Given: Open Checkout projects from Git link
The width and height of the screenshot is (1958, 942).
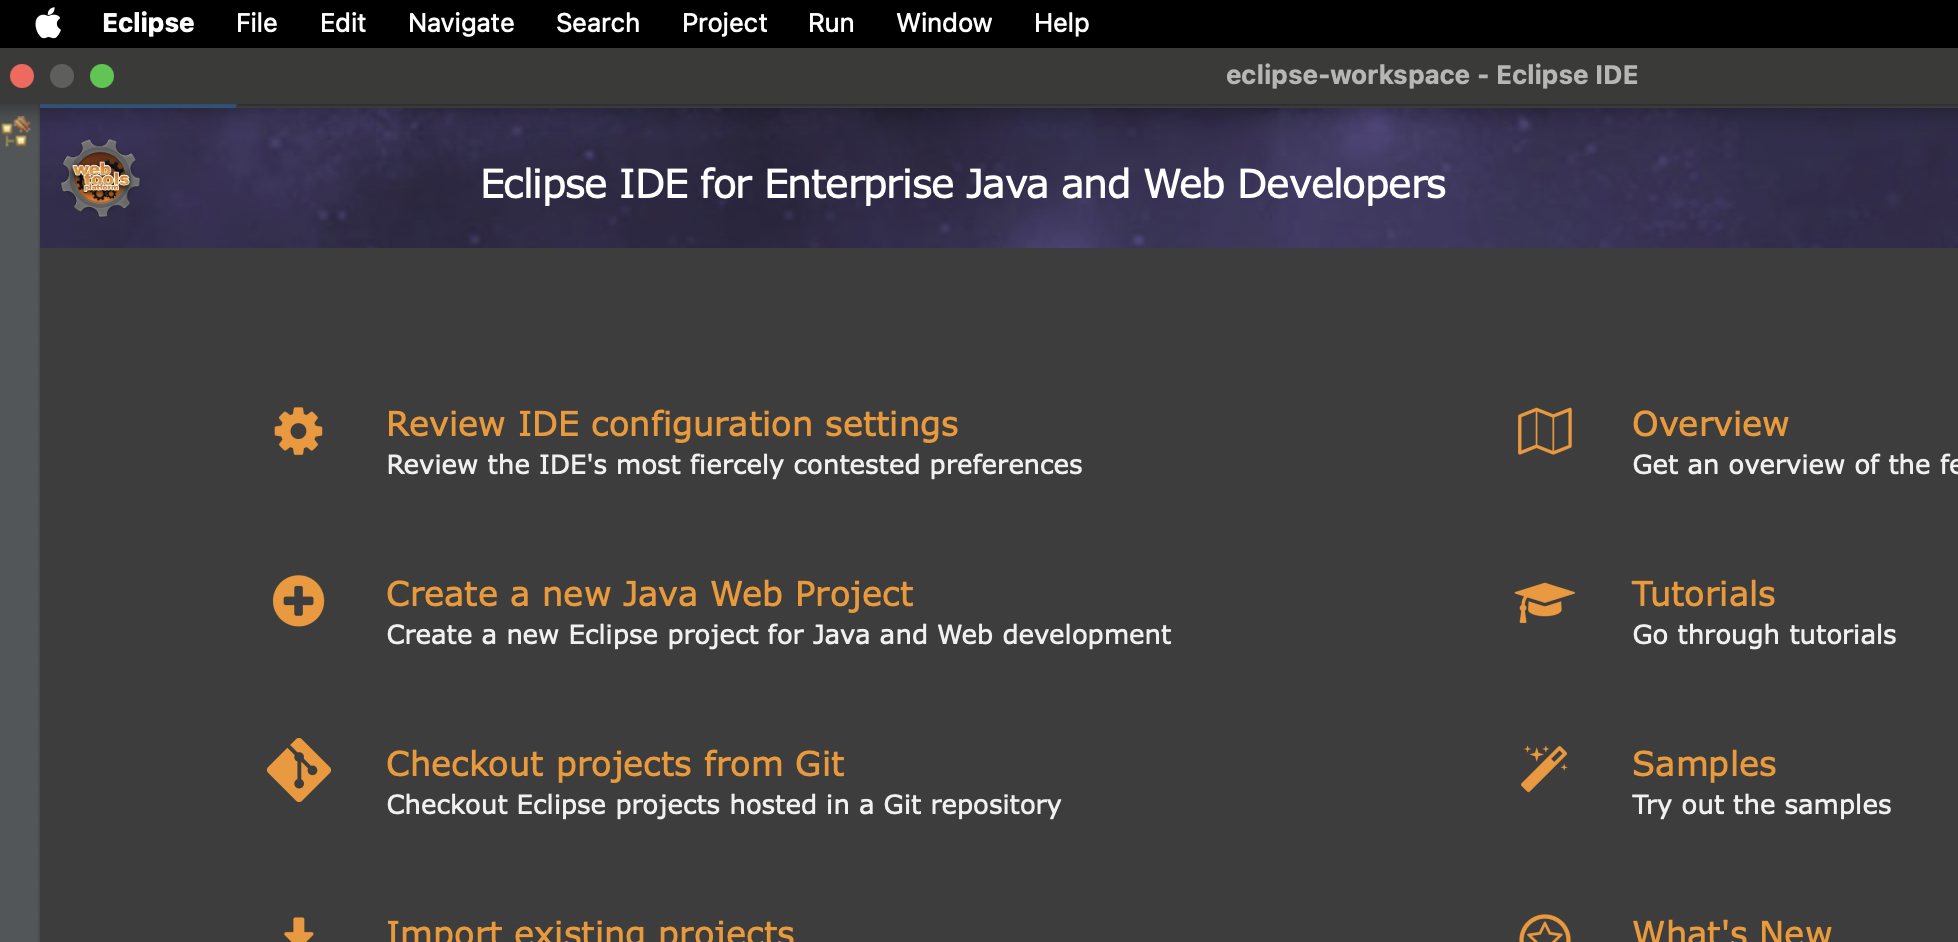Looking at the screenshot, I should click(615, 764).
